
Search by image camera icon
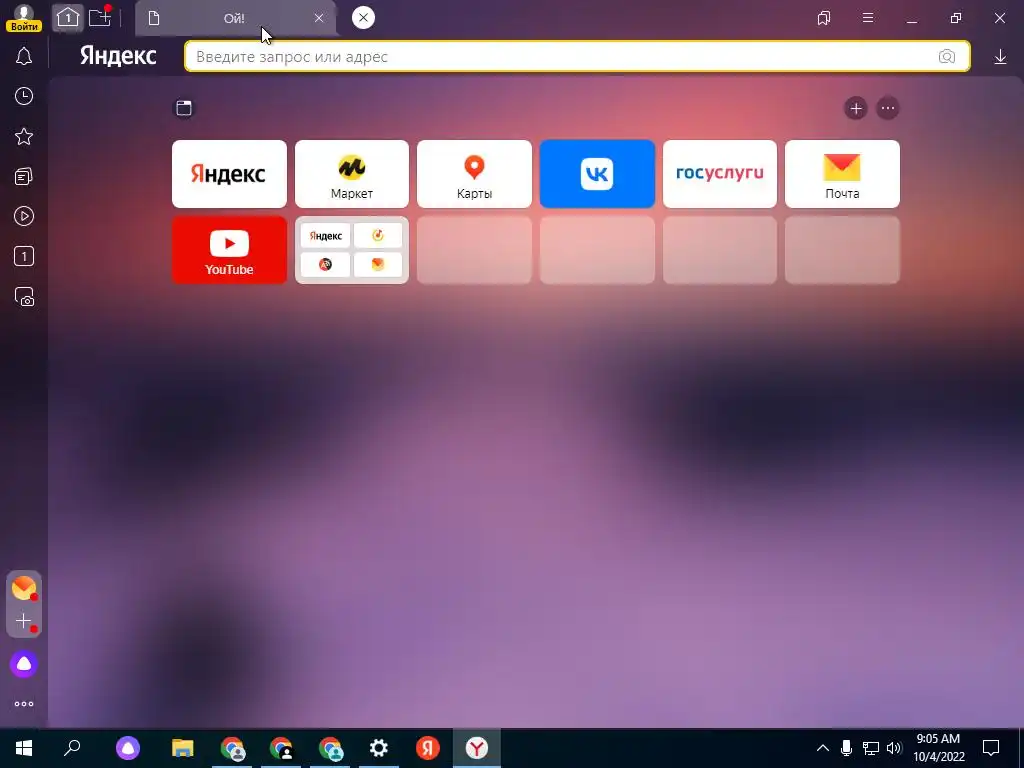(947, 57)
